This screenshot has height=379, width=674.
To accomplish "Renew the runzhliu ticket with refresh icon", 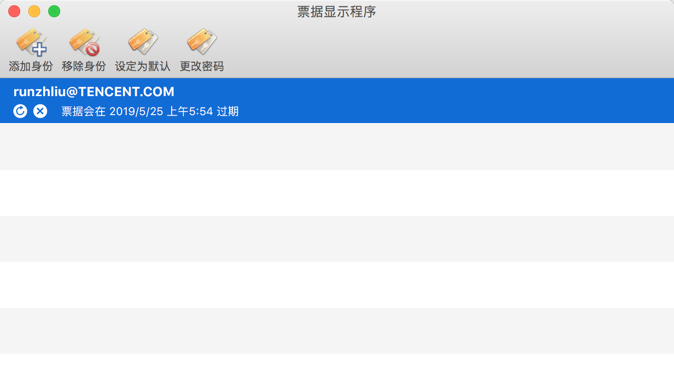I will point(20,111).
